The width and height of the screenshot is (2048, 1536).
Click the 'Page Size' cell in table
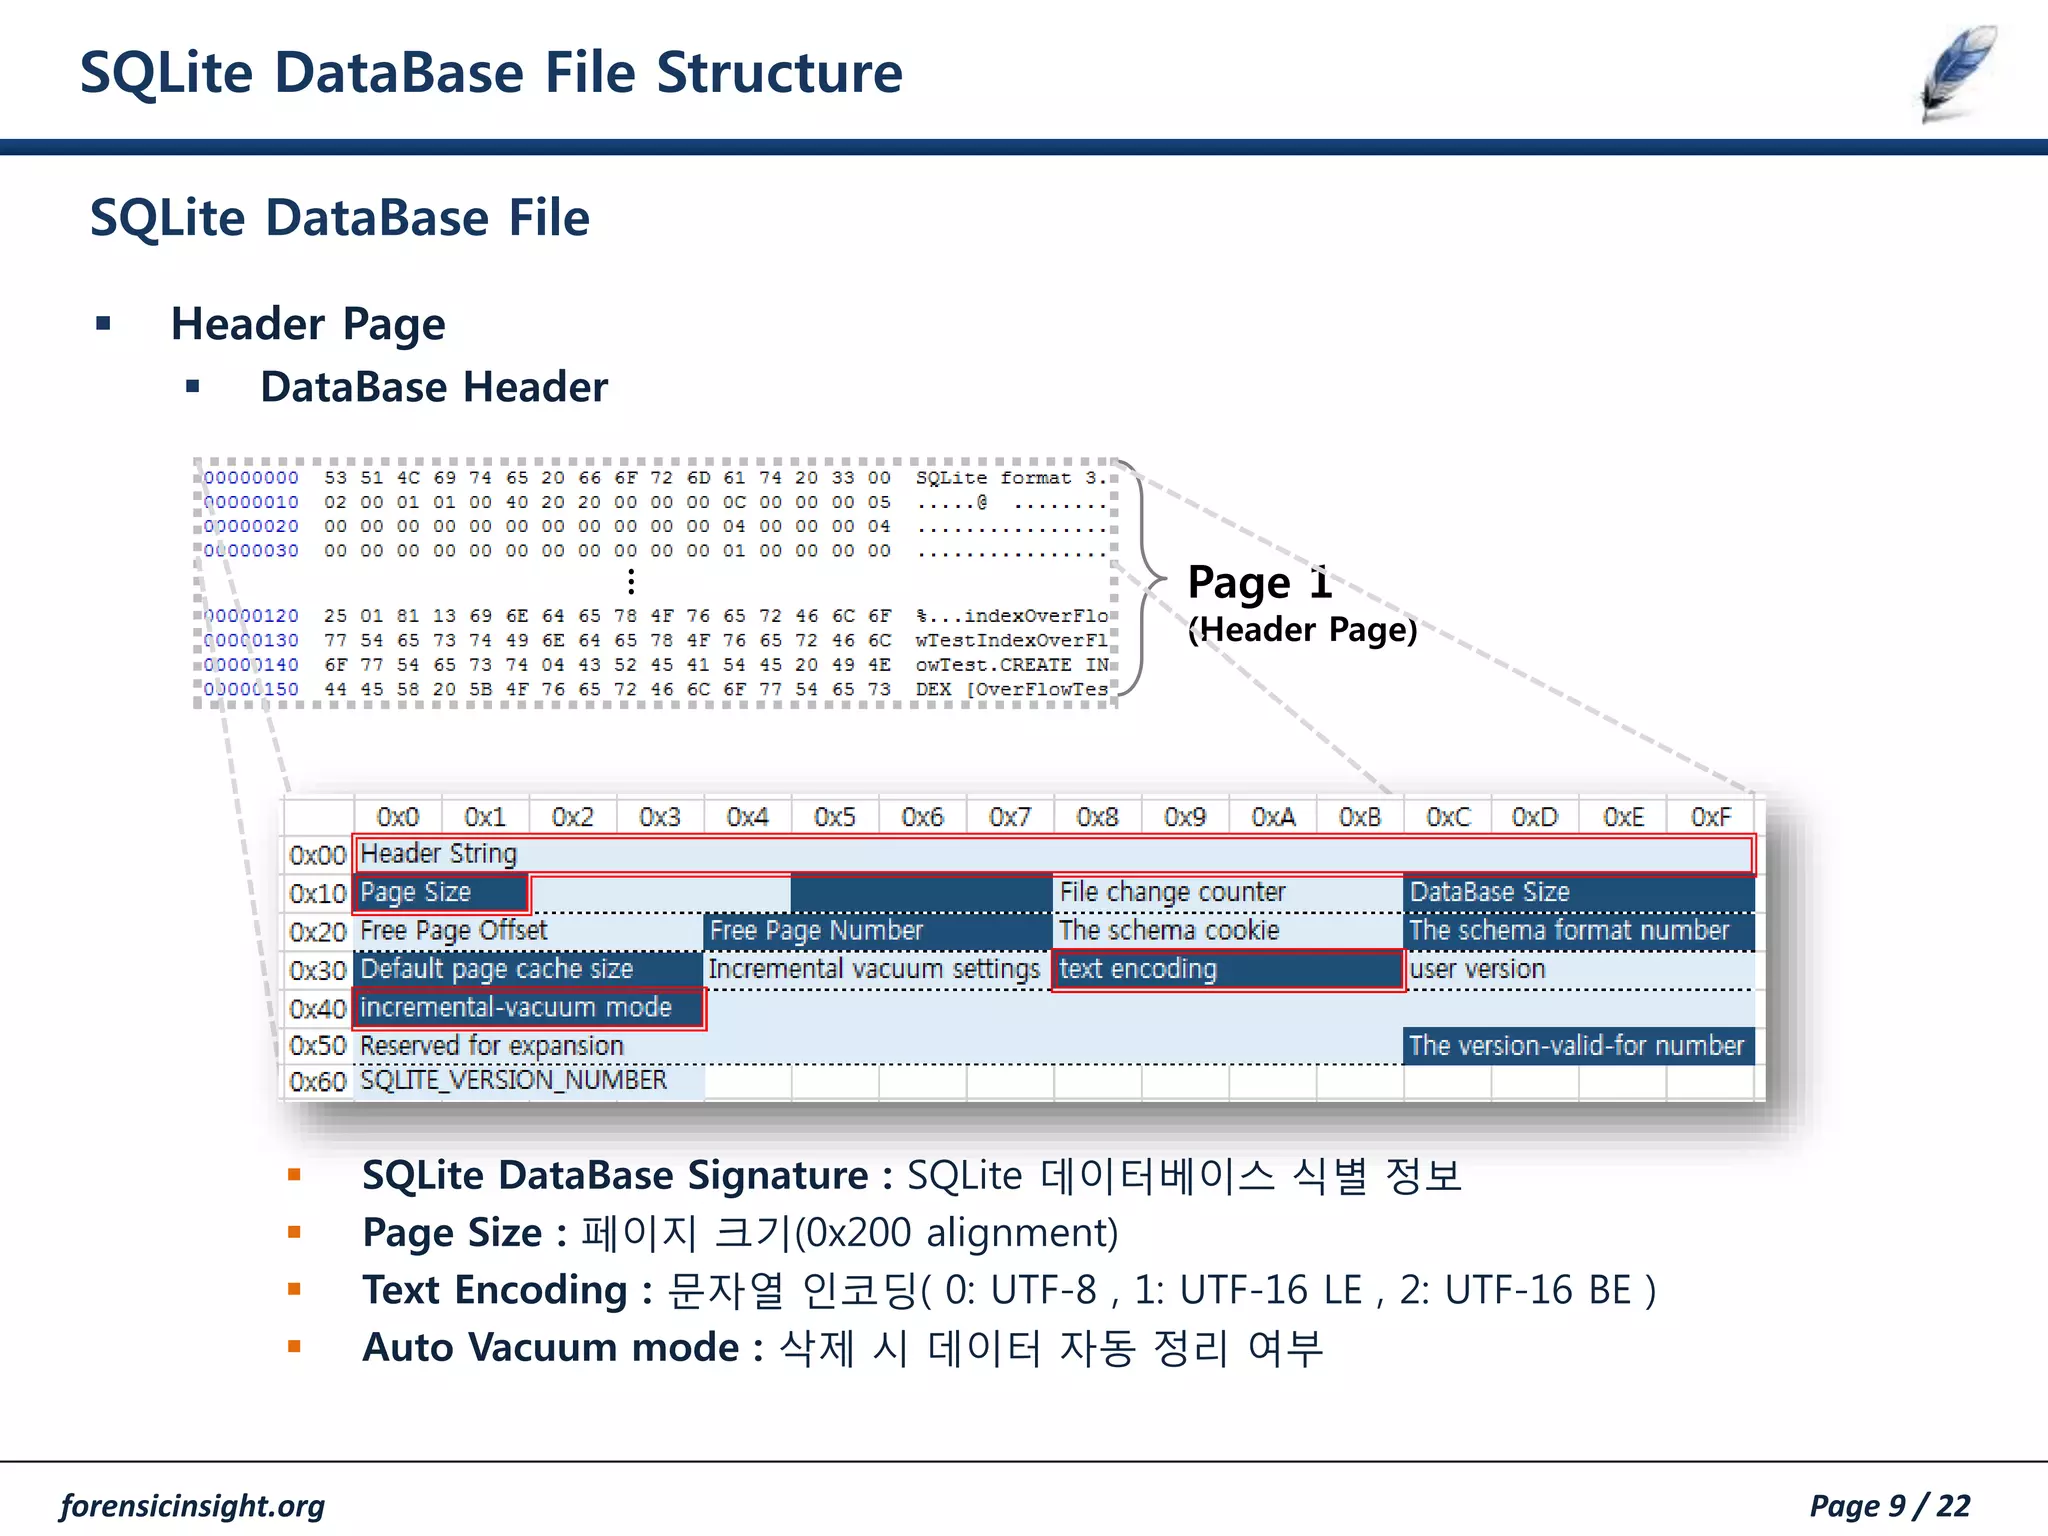[x=441, y=892]
